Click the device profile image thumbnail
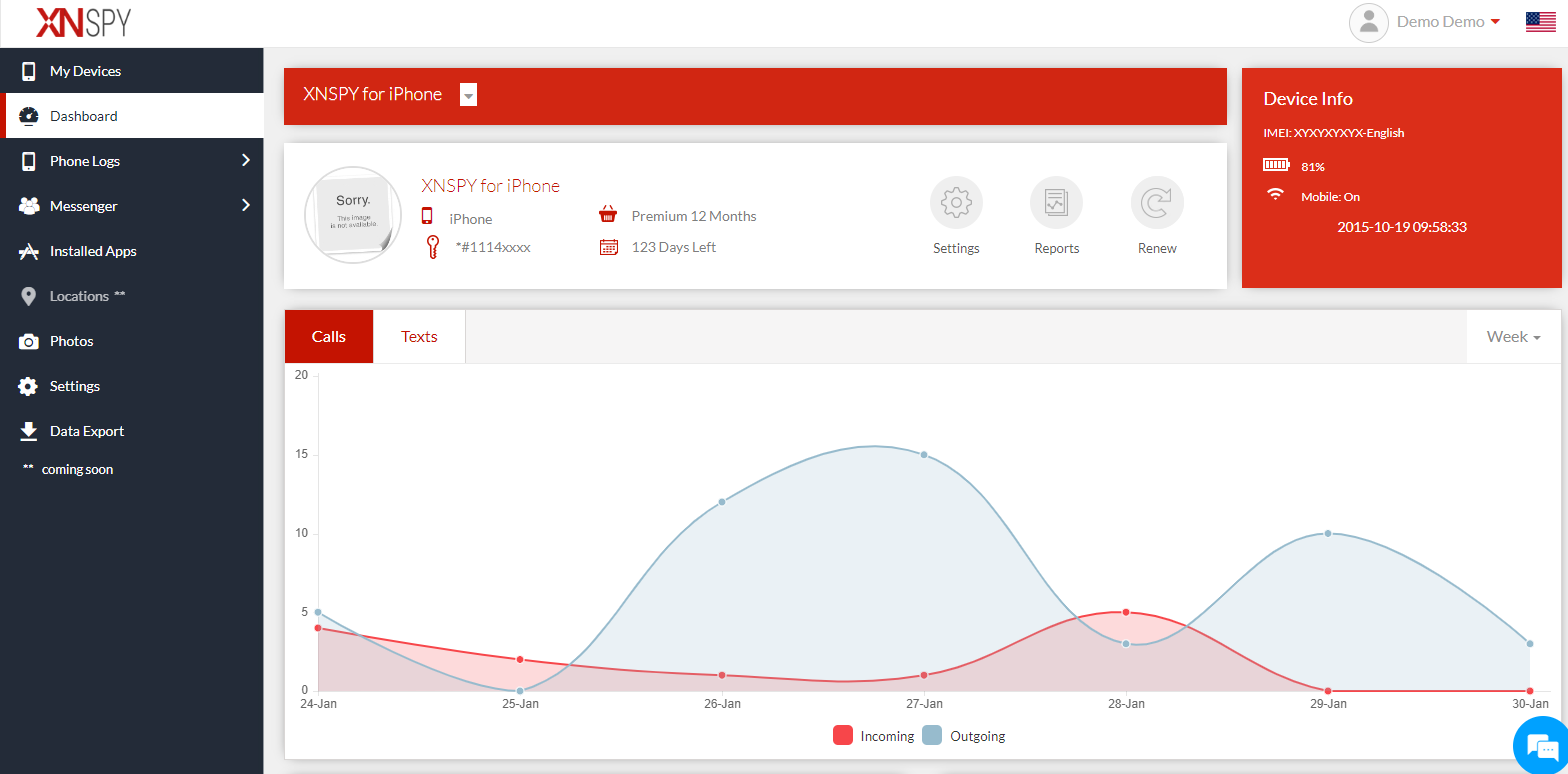This screenshot has height=774, width=1568. (x=353, y=215)
